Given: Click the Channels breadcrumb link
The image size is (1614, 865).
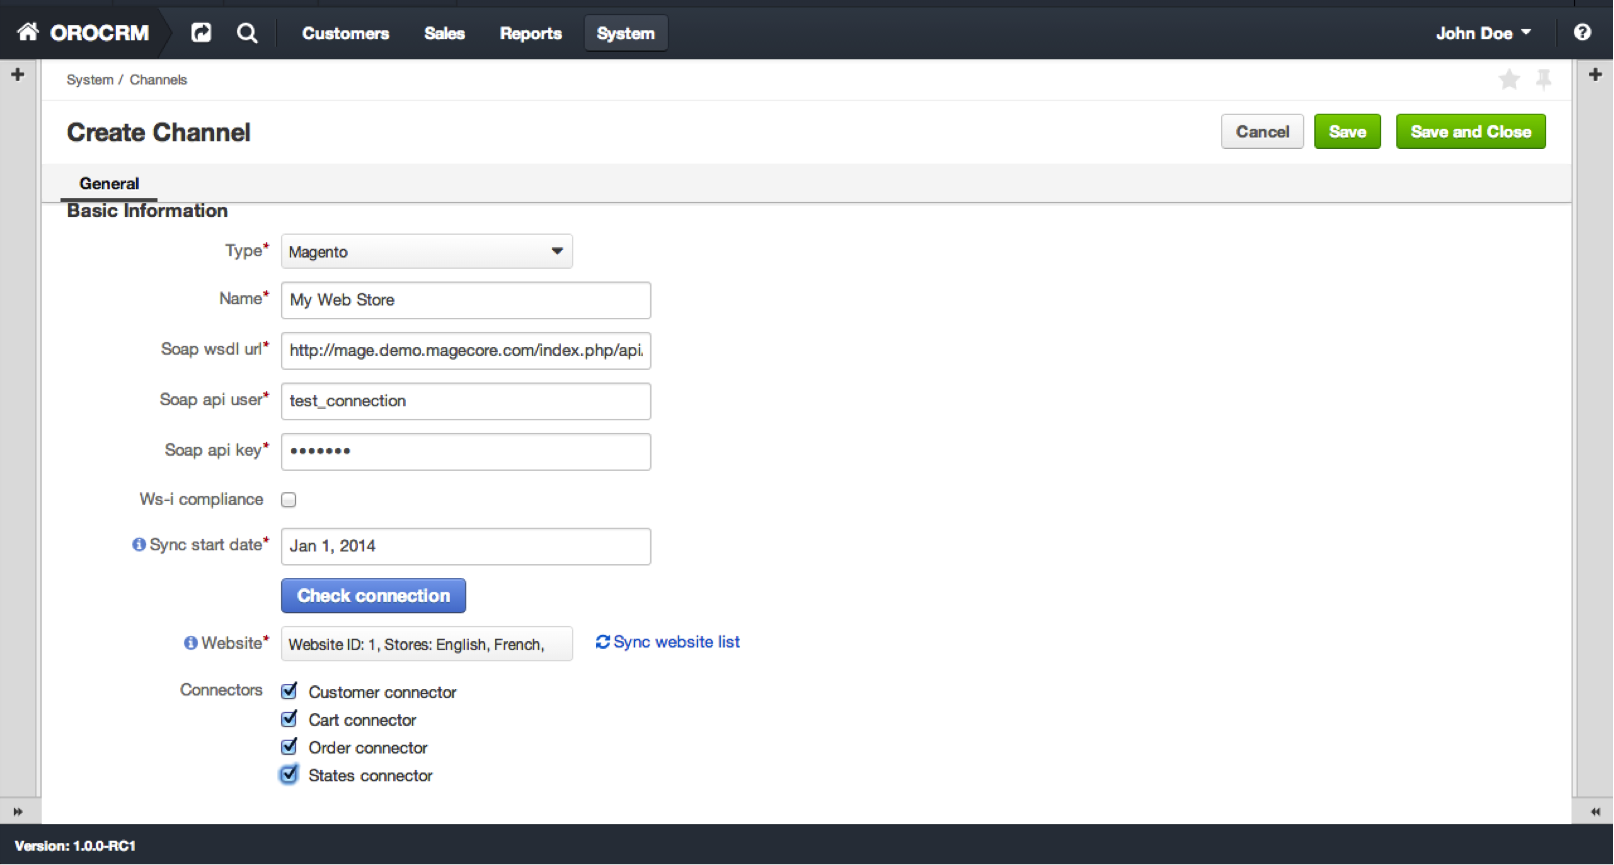Looking at the screenshot, I should click(x=158, y=80).
